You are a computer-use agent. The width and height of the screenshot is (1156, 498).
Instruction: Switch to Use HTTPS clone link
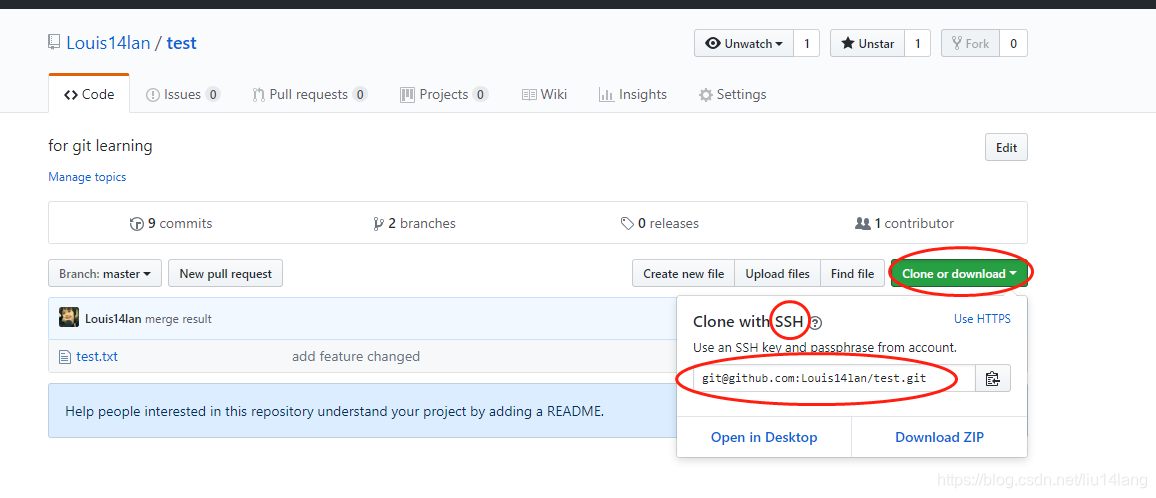(982, 319)
